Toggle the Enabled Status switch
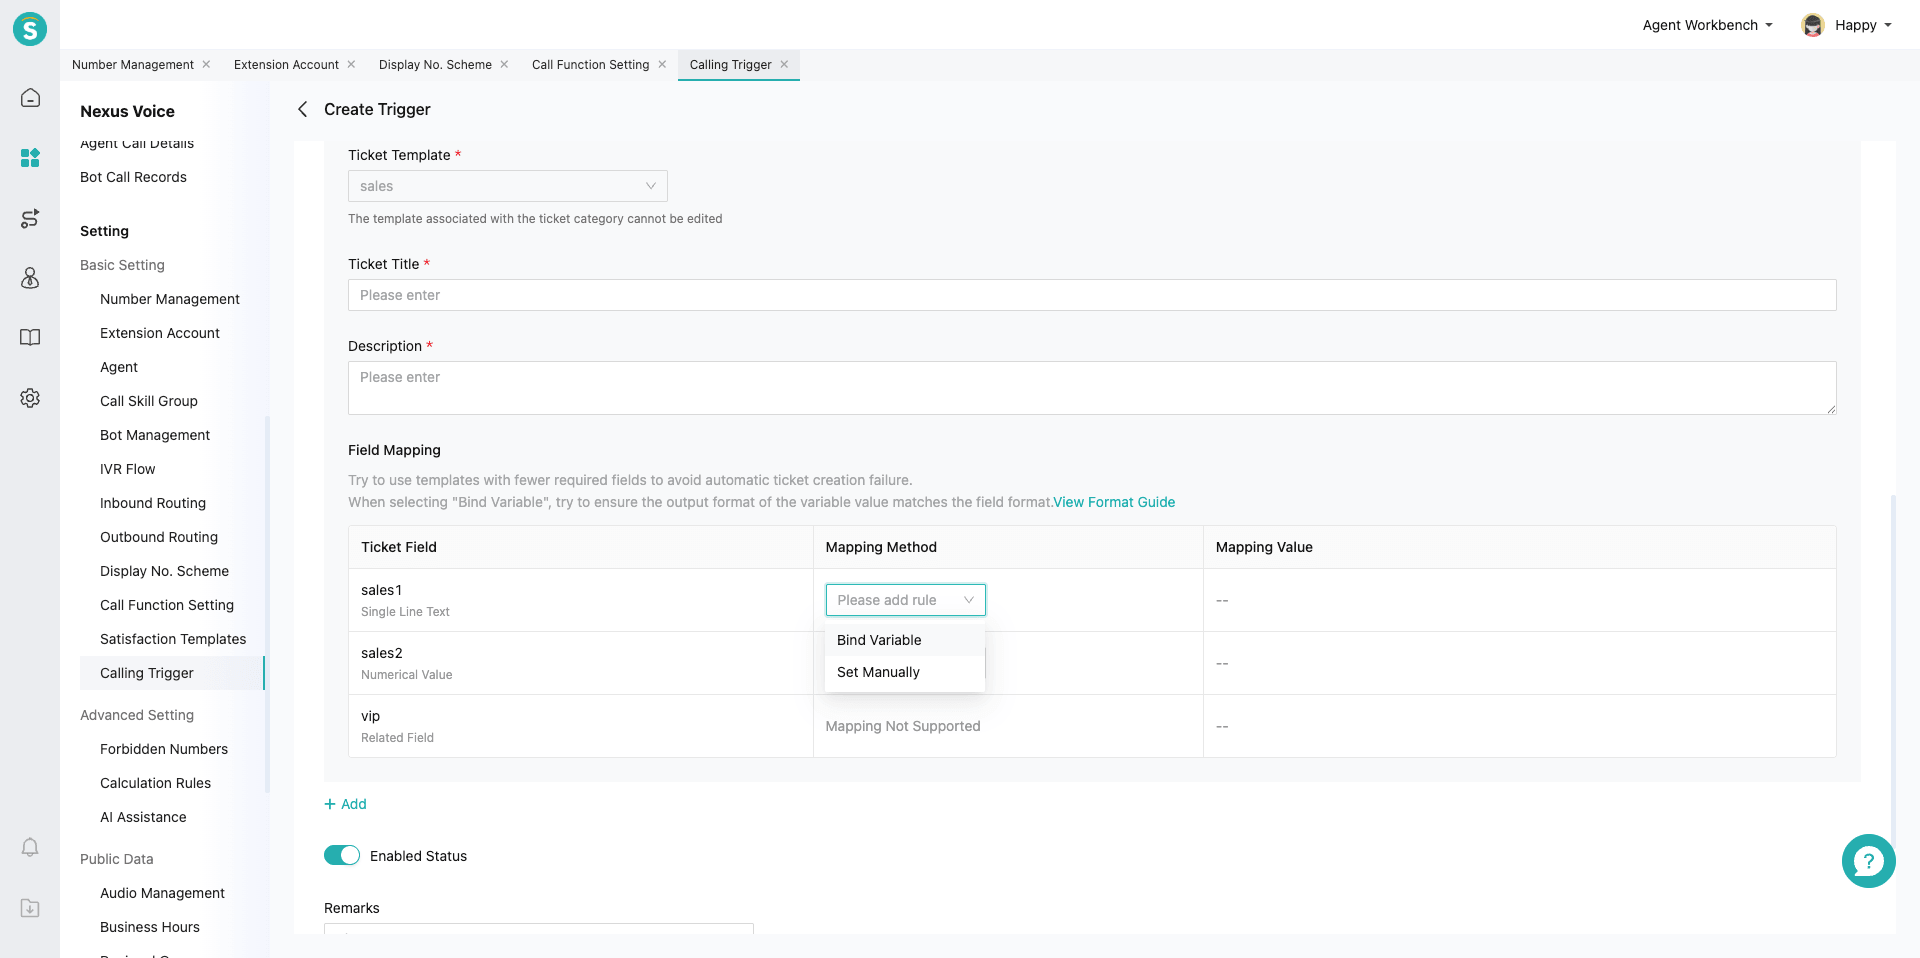1920x958 pixels. [x=342, y=856]
